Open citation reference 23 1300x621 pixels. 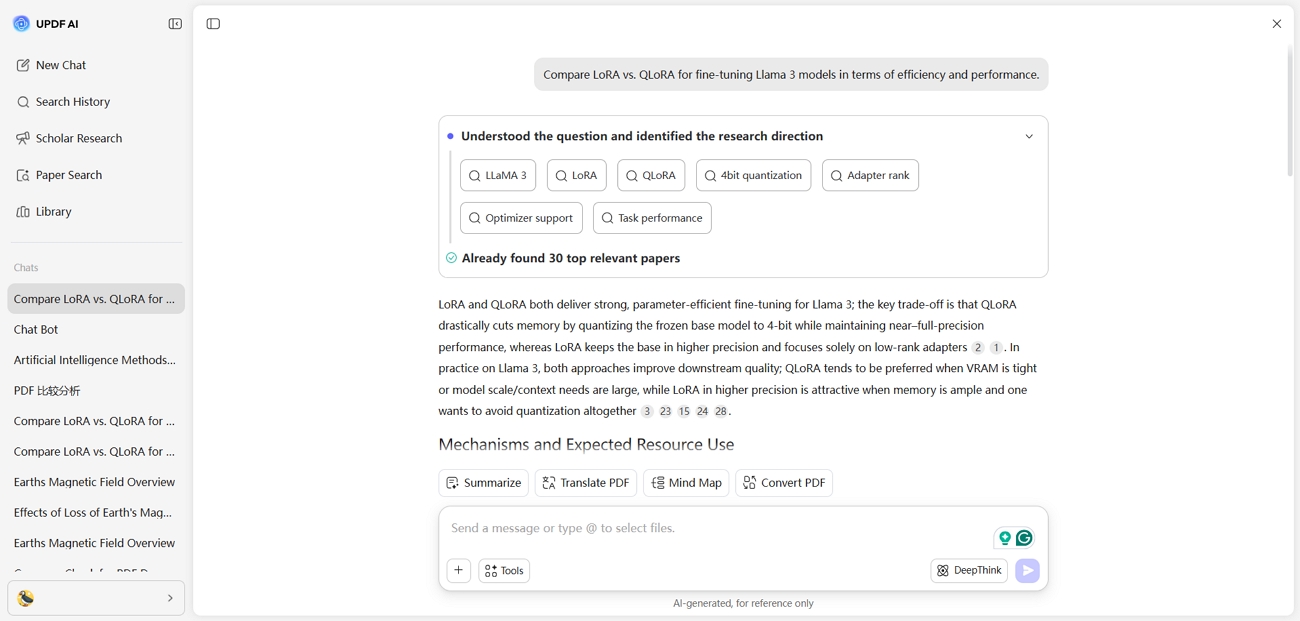pyautogui.click(x=665, y=411)
